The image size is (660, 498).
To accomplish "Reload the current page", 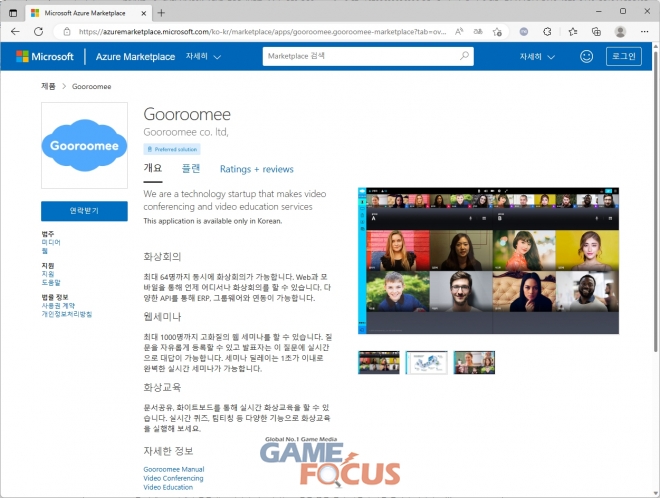I will click(x=39, y=32).
